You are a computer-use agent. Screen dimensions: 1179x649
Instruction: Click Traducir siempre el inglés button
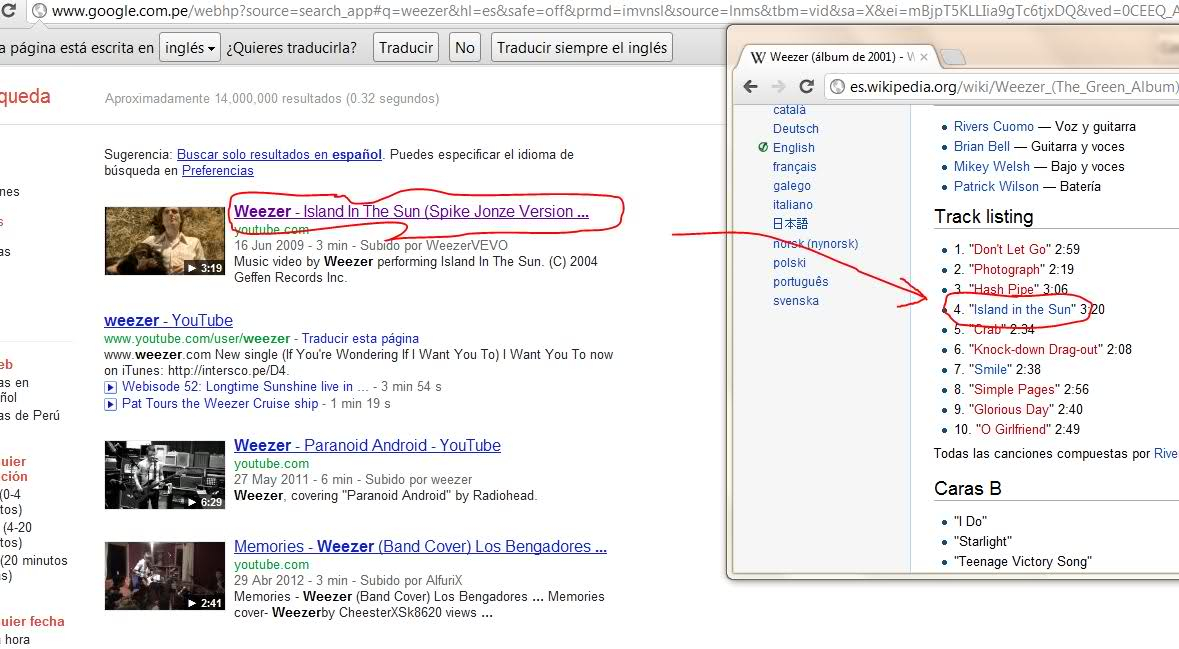(581, 48)
